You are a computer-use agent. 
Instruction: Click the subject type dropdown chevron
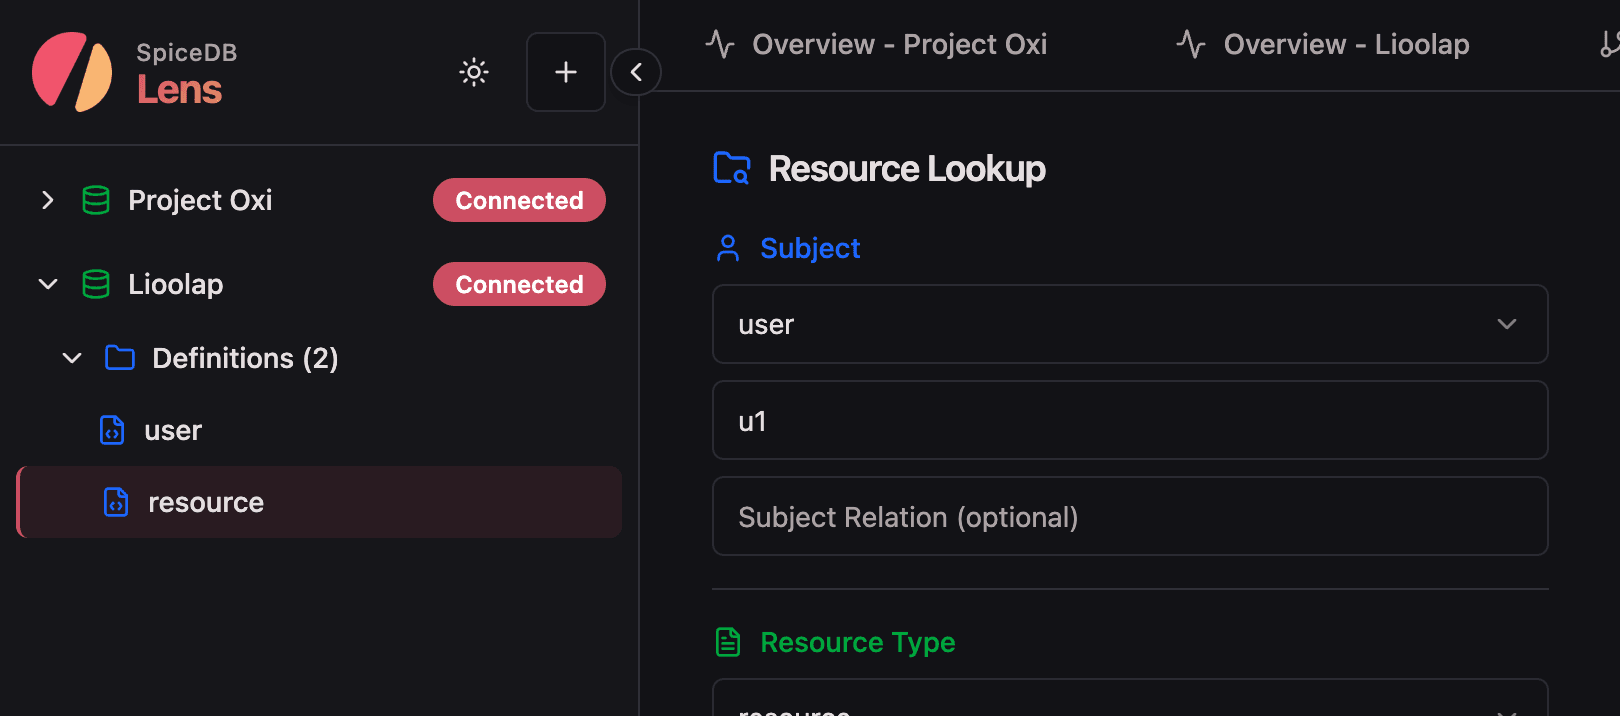(x=1507, y=324)
